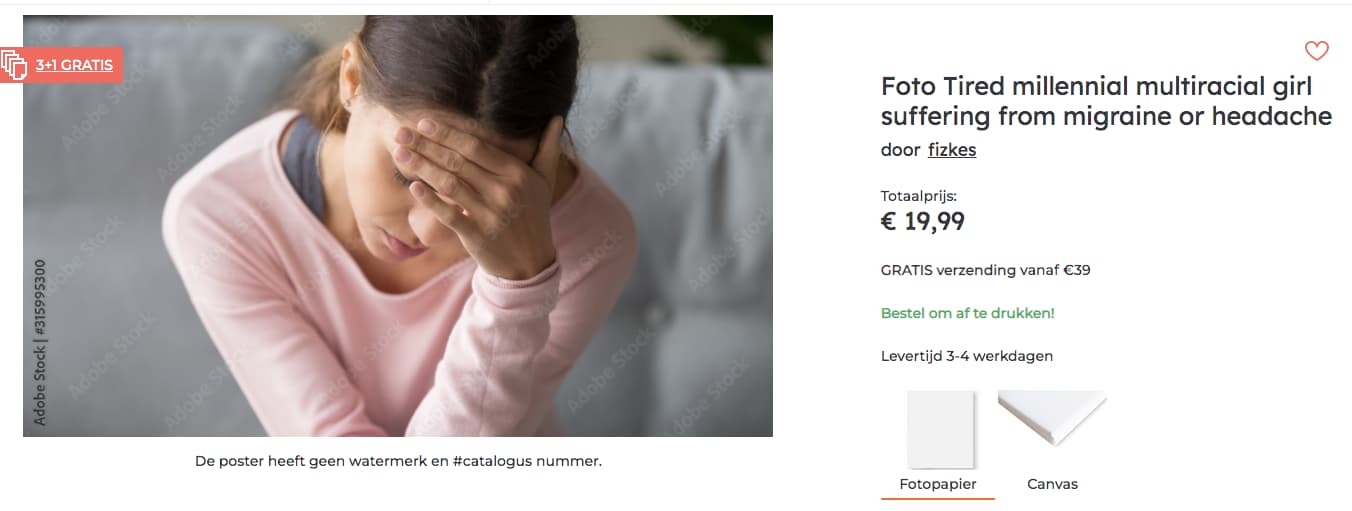
Task: Click the stacked pages icon on promo badge
Action: (13, 65)
